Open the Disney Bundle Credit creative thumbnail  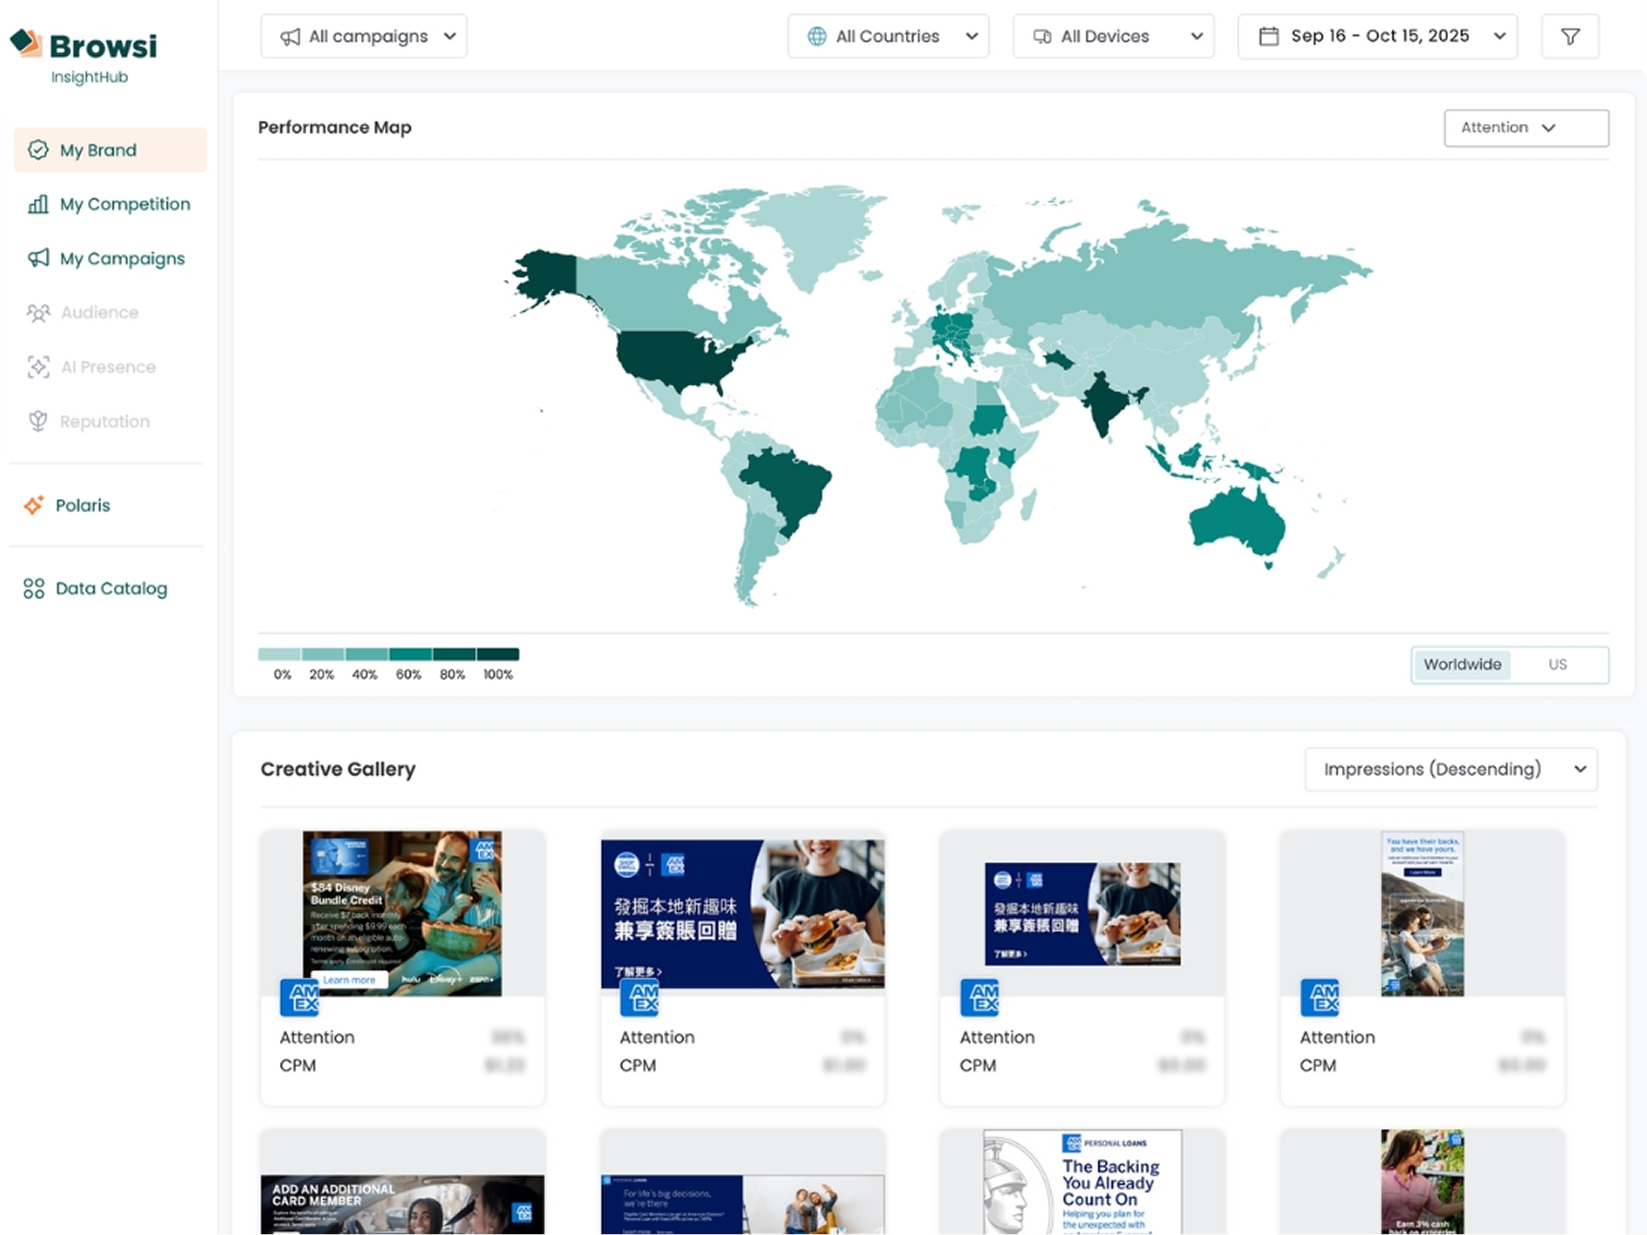(x=402, y=913)
